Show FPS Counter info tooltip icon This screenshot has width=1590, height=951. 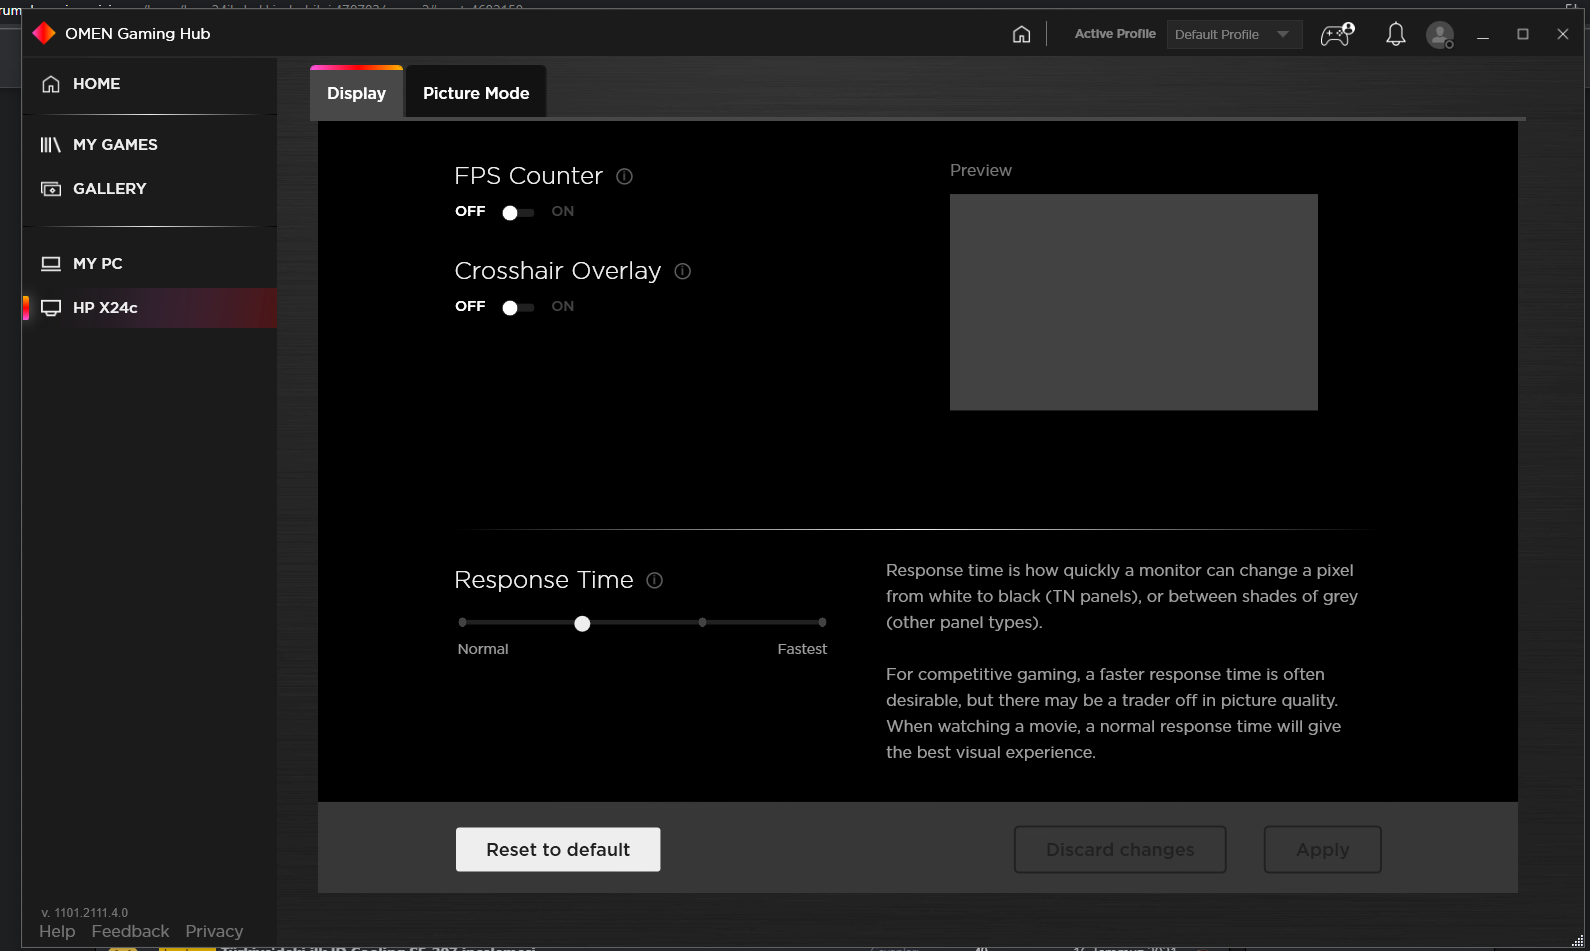[x=624, y=177]
